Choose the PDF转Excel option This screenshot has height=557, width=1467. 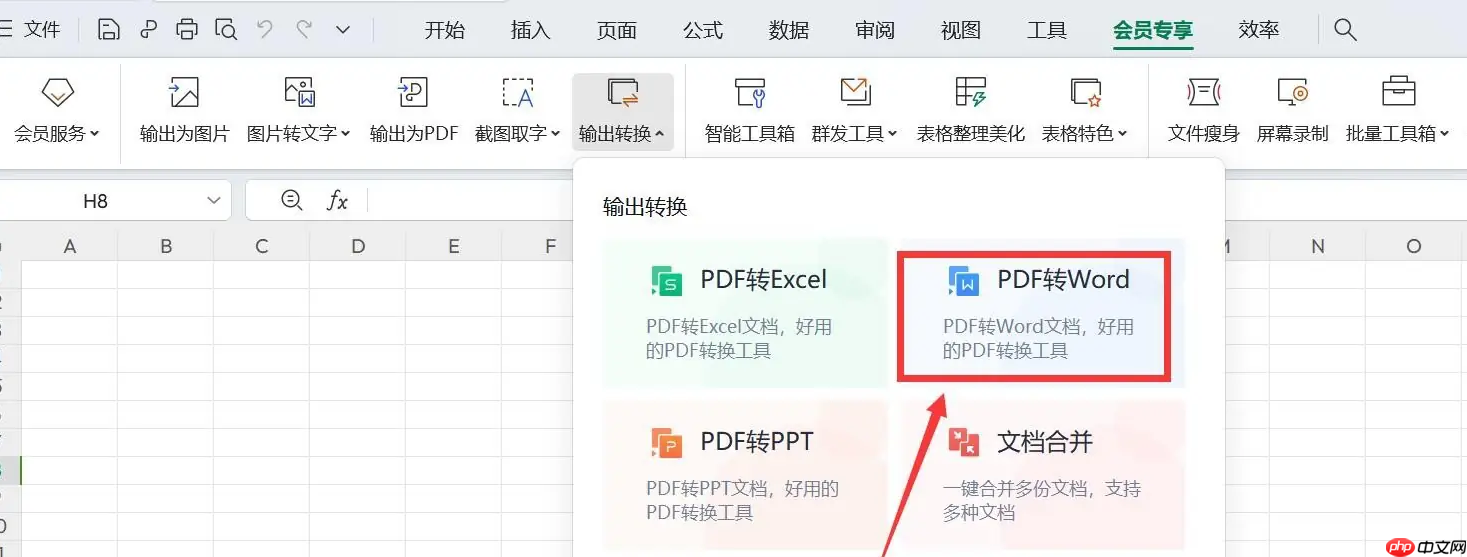(x=745, y=313)
